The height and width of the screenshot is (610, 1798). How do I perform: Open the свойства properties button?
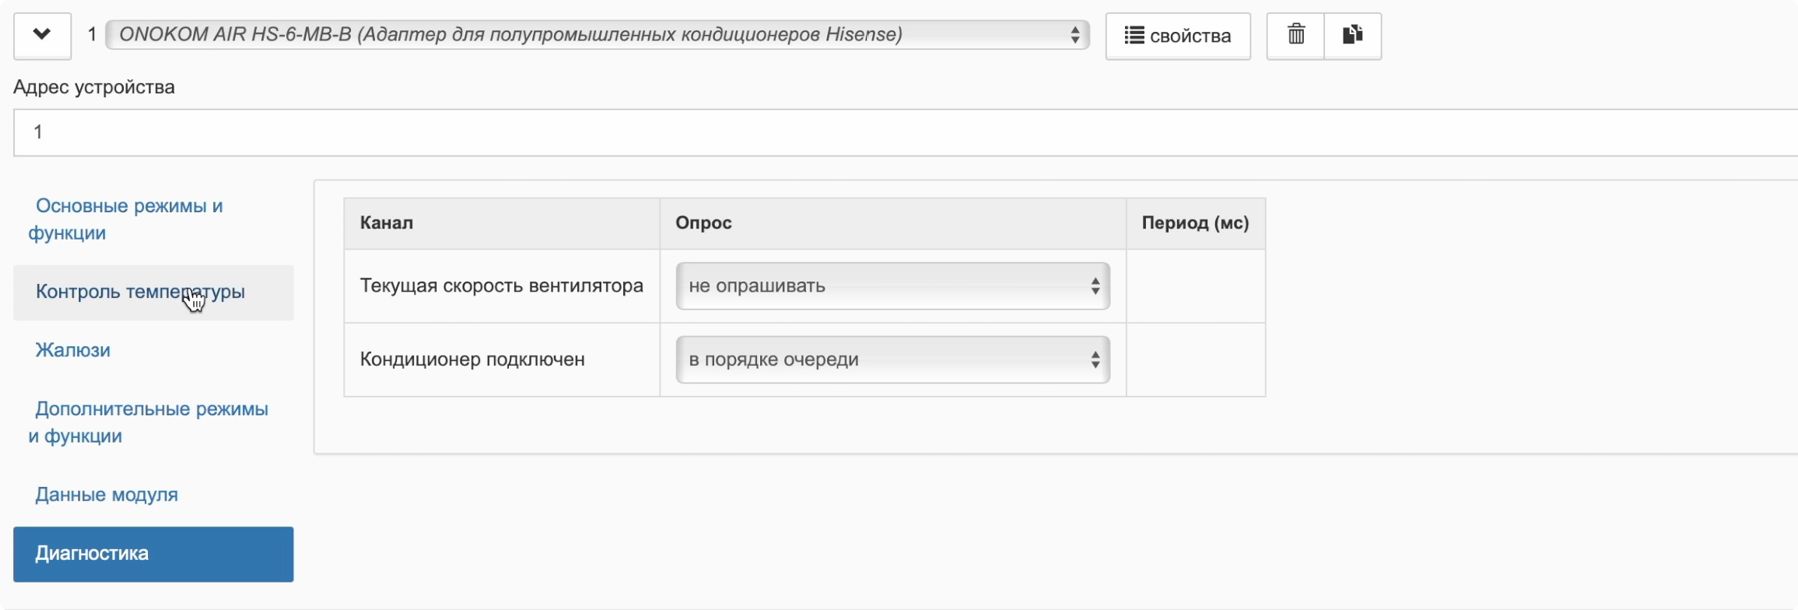(1178, 36)
